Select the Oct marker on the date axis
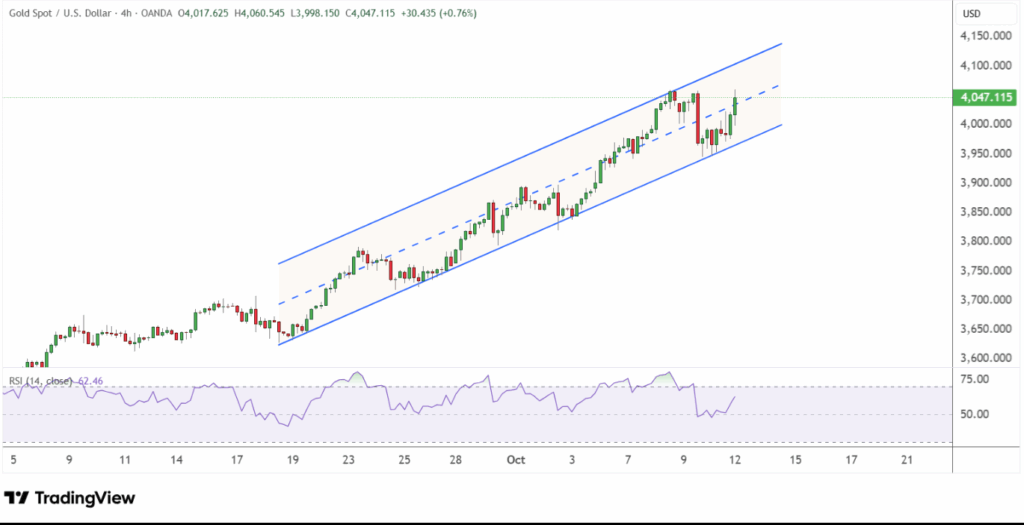The height and width of the screenshot is (525, 1024). click(x=516, y=460)
